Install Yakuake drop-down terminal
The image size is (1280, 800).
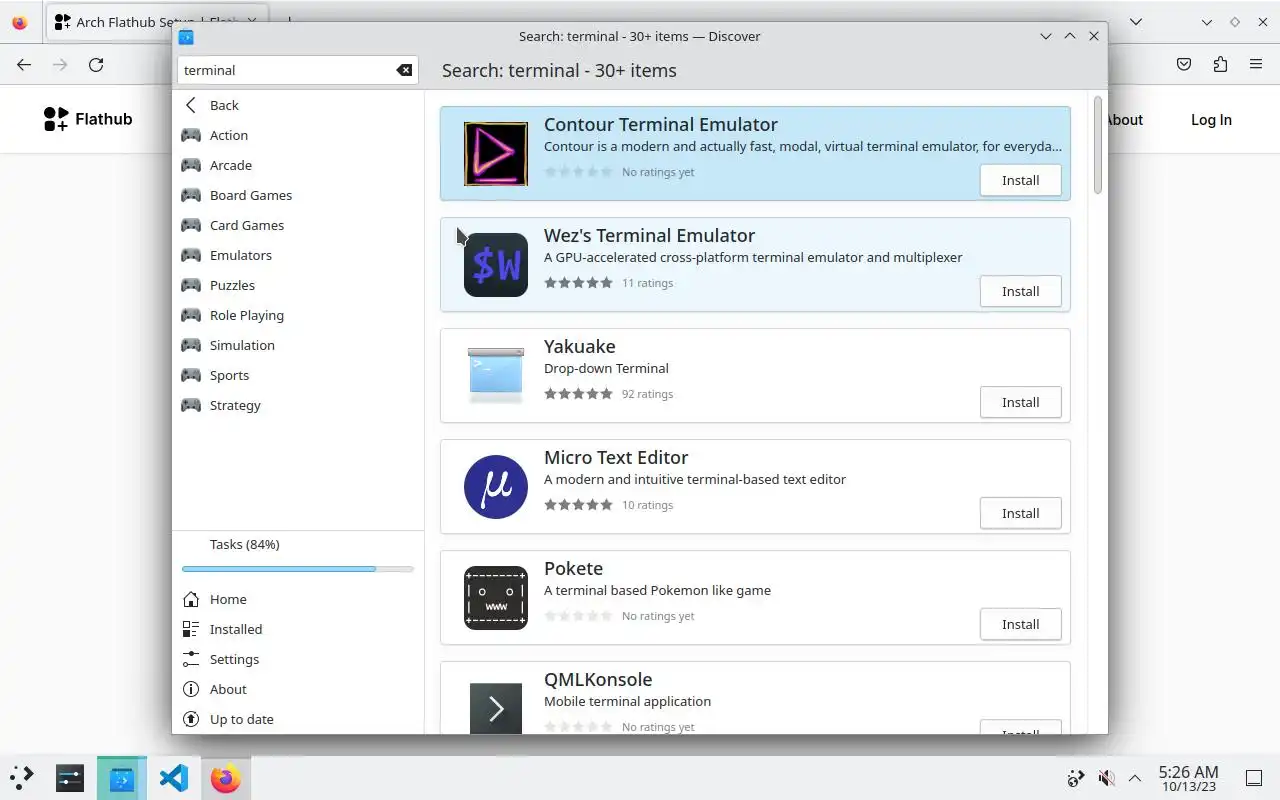tap(1020, 402)
